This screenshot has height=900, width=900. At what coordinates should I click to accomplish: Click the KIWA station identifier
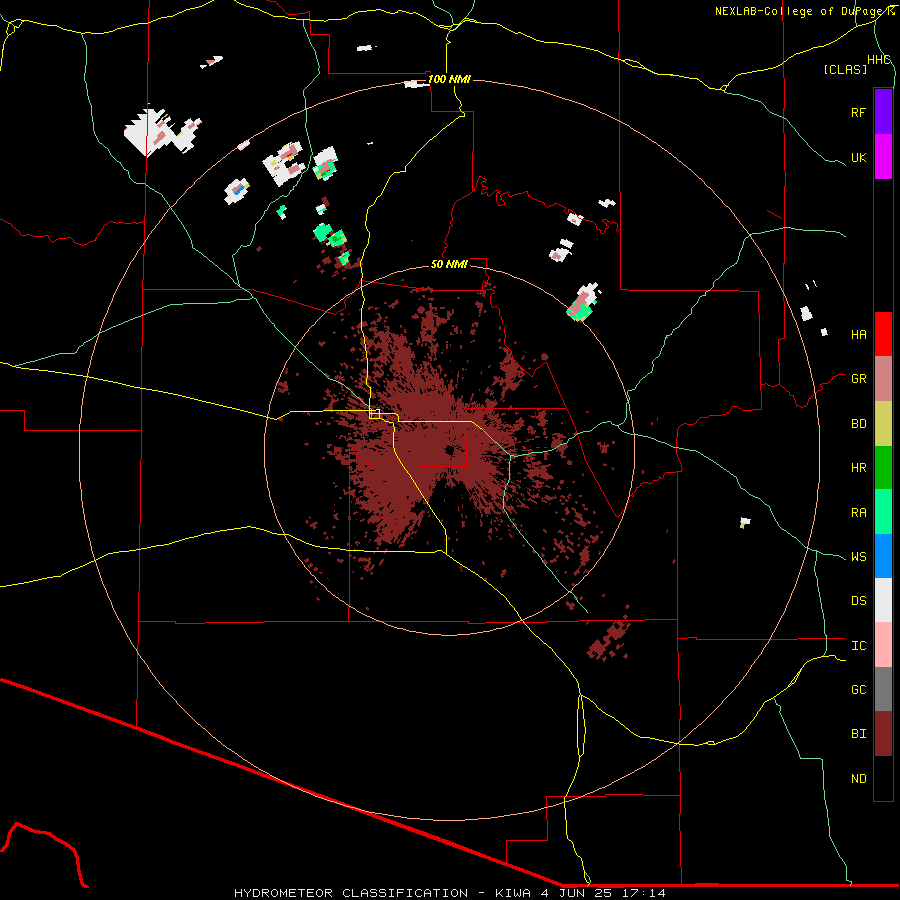coord(513,893)
